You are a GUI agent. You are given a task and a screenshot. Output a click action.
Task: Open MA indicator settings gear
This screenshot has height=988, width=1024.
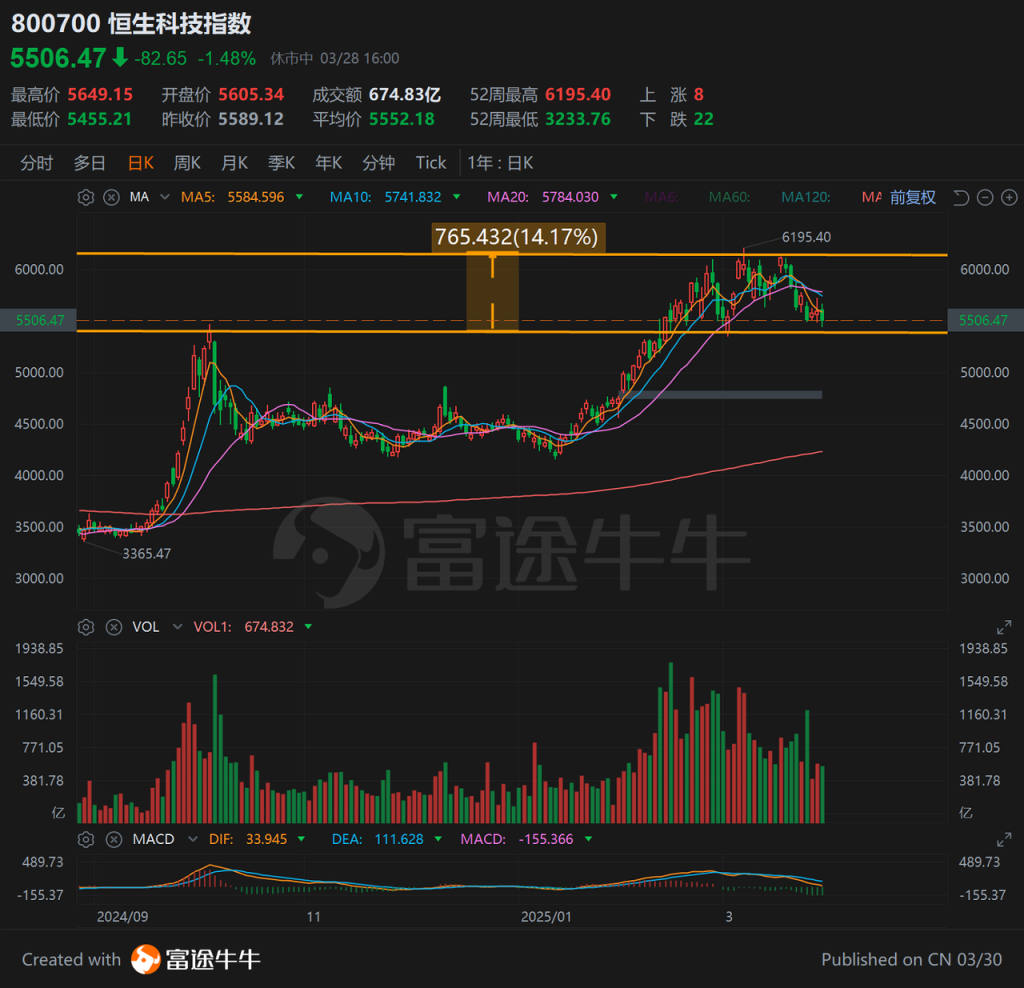click(x=86, y=197)
